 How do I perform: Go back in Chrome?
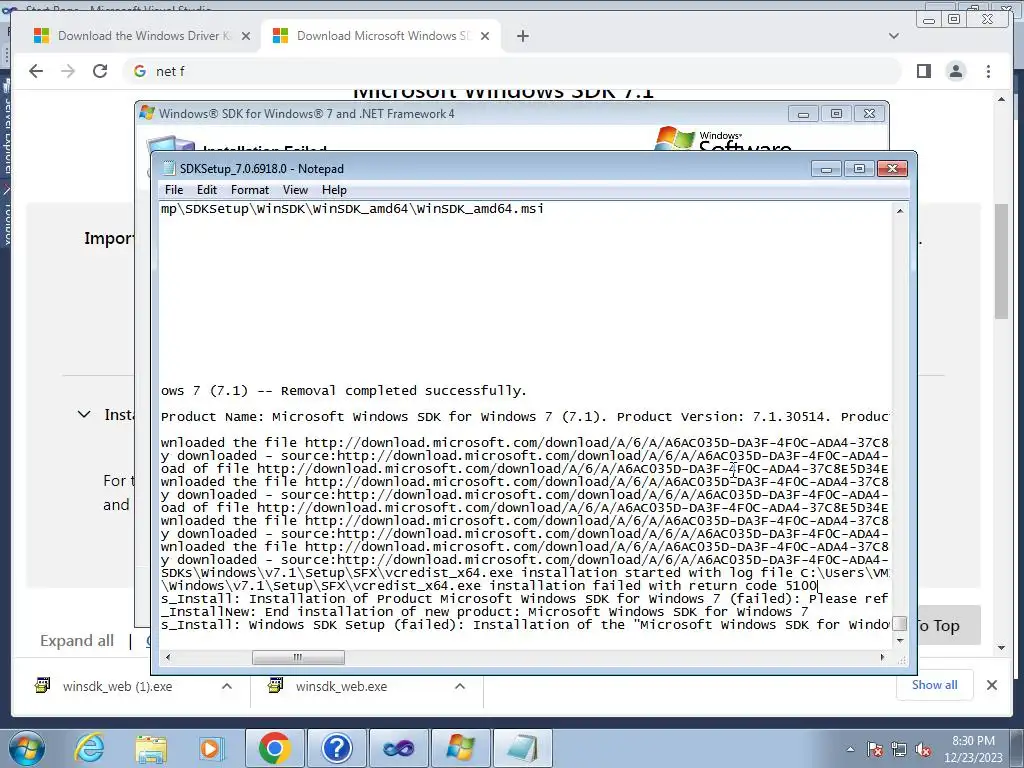[36, 71]
